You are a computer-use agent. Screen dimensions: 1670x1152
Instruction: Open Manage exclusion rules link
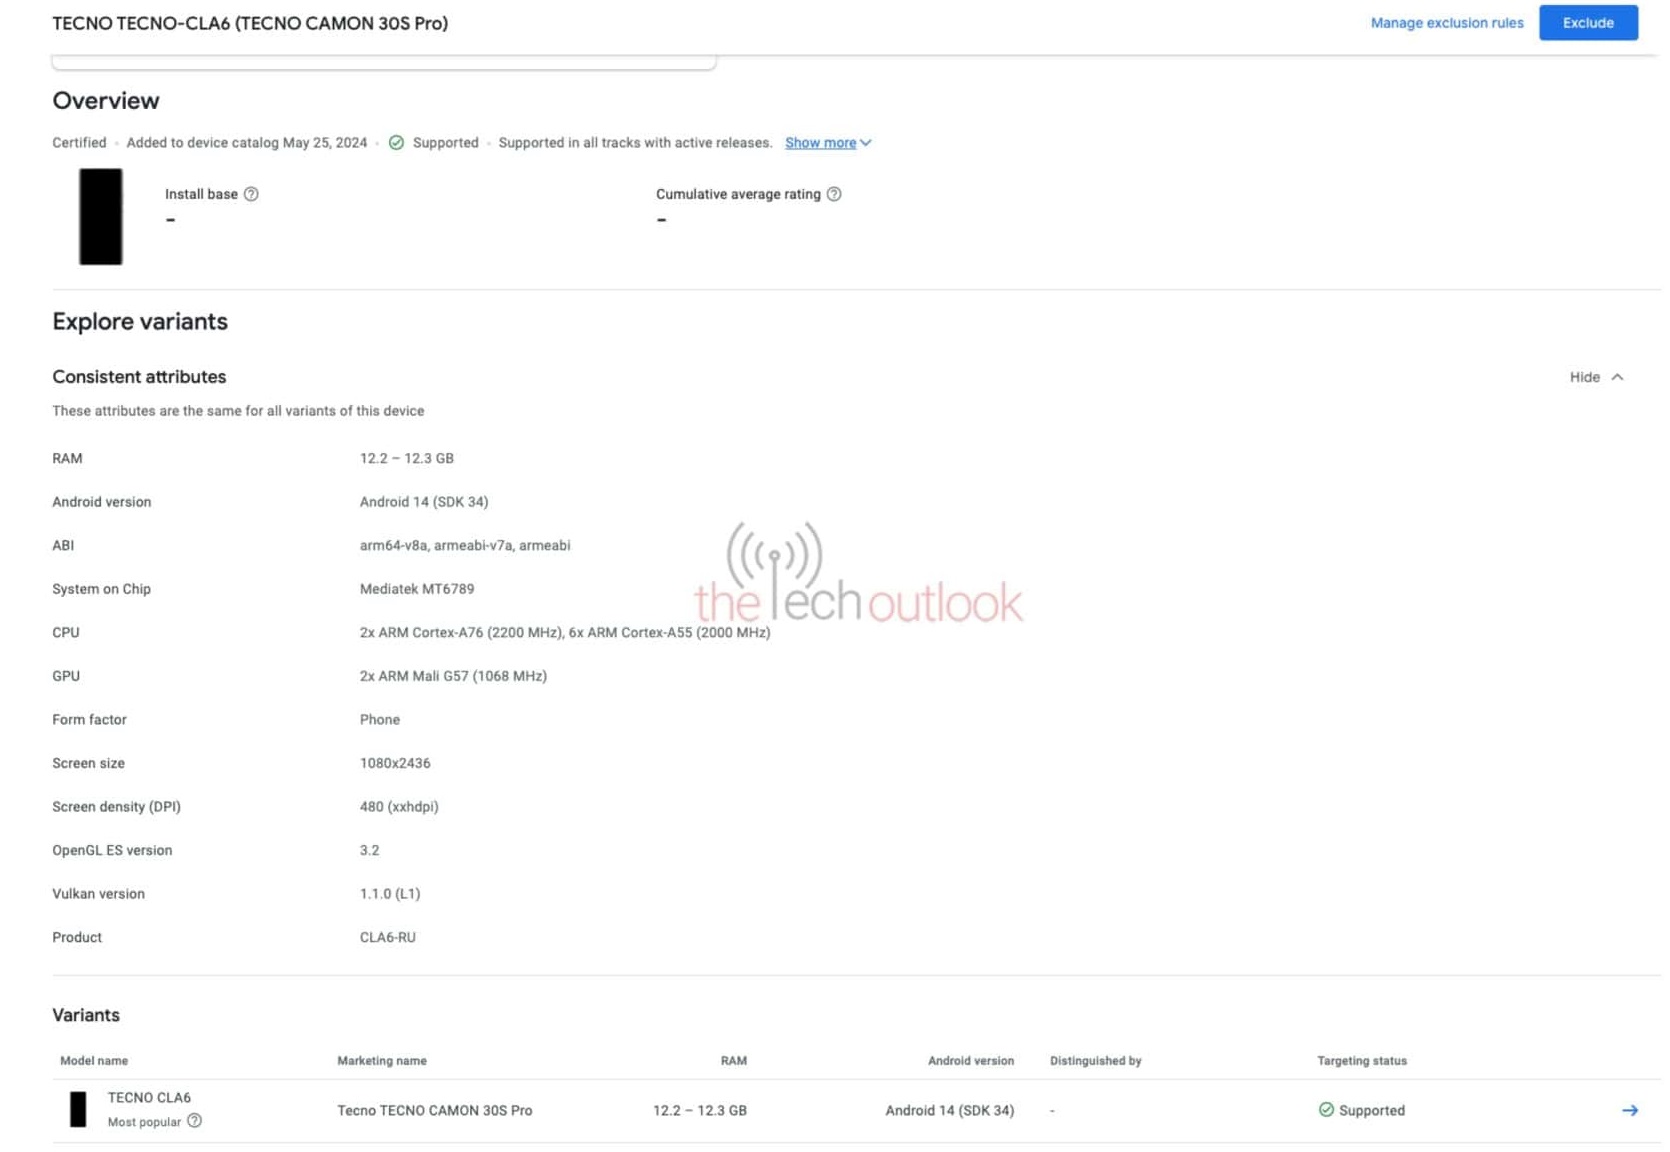[1446, 23]
